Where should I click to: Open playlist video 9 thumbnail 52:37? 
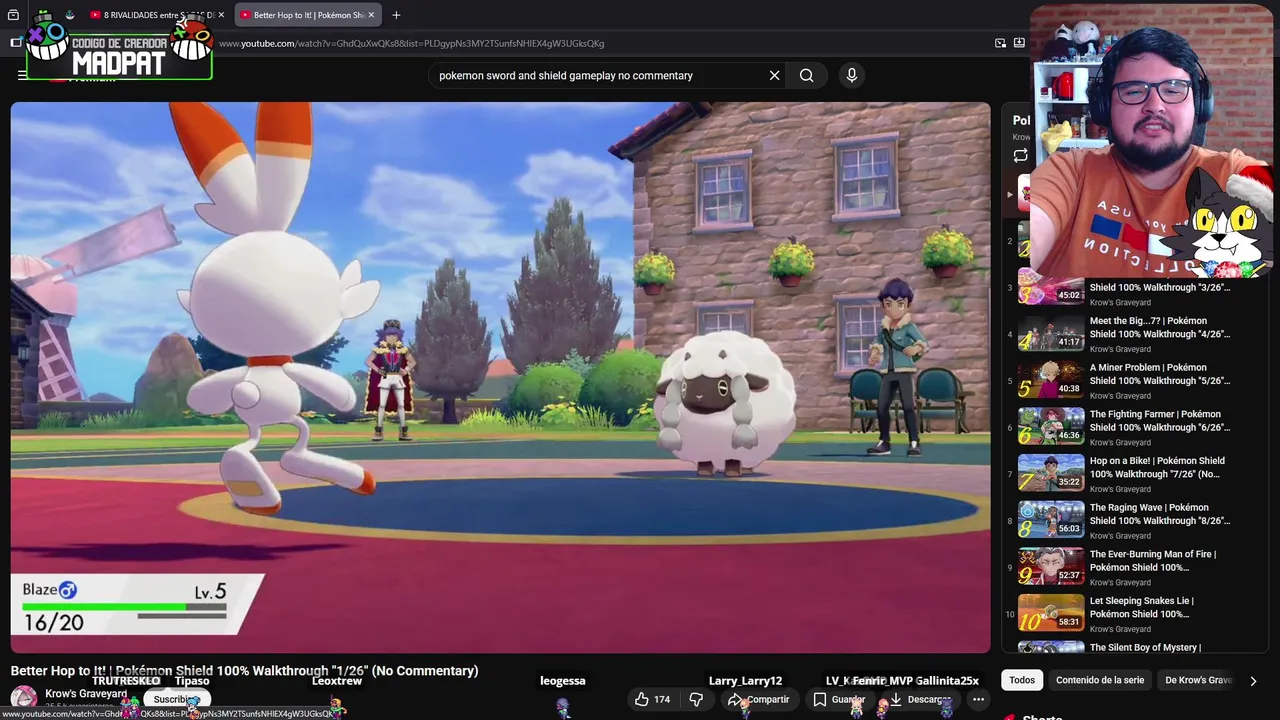click(x=1051, y=567)
